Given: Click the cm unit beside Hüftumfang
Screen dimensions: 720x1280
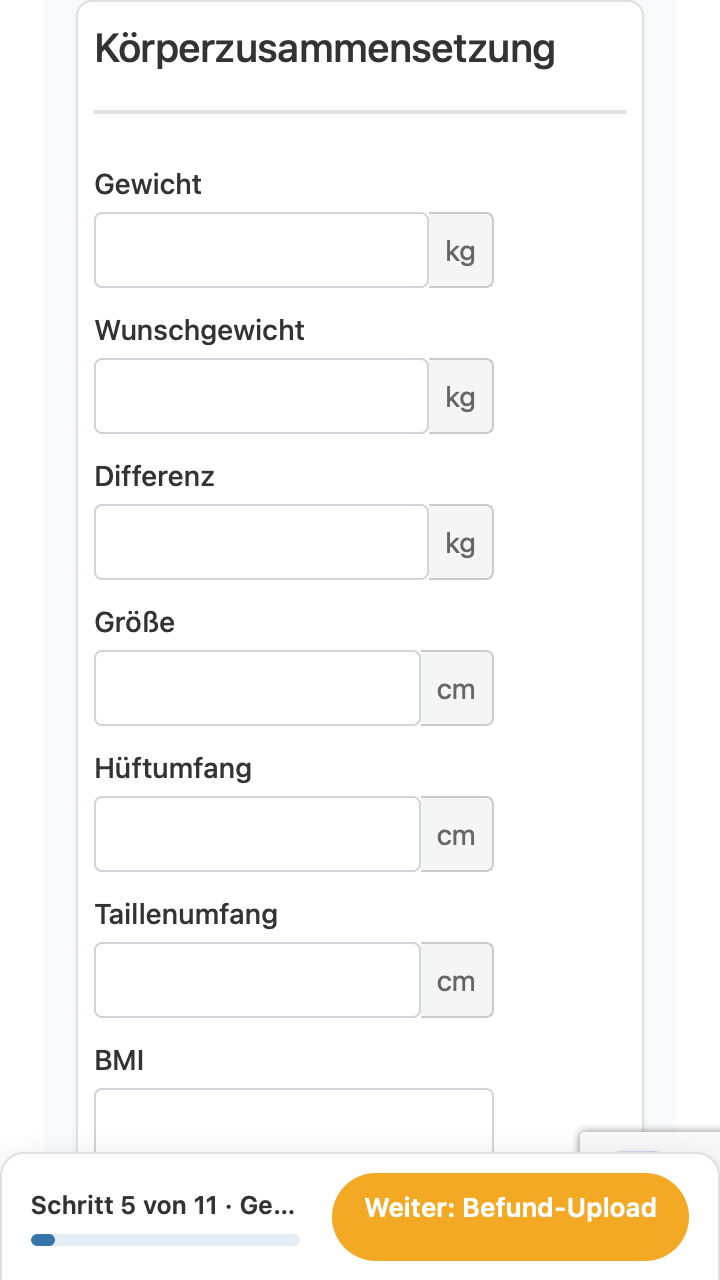Looking at the screenshot, I should point(456,834).
